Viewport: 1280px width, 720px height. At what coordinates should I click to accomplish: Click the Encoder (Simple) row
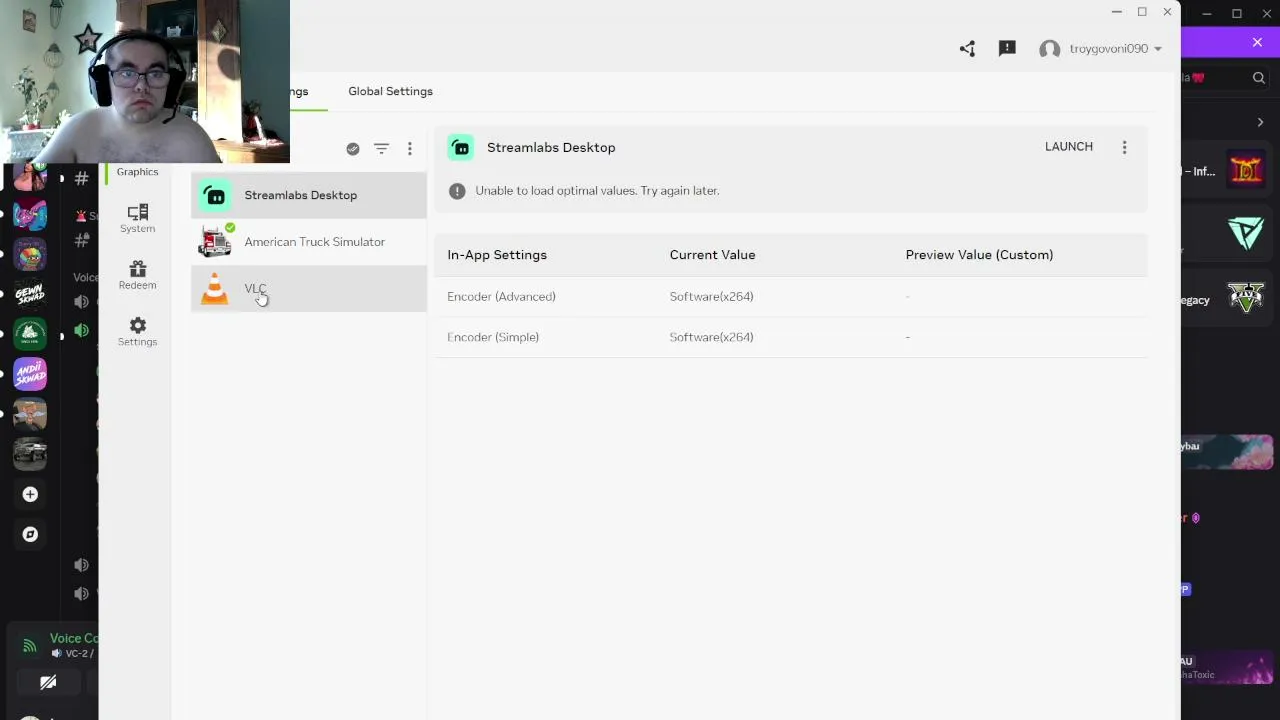(791, 337)
